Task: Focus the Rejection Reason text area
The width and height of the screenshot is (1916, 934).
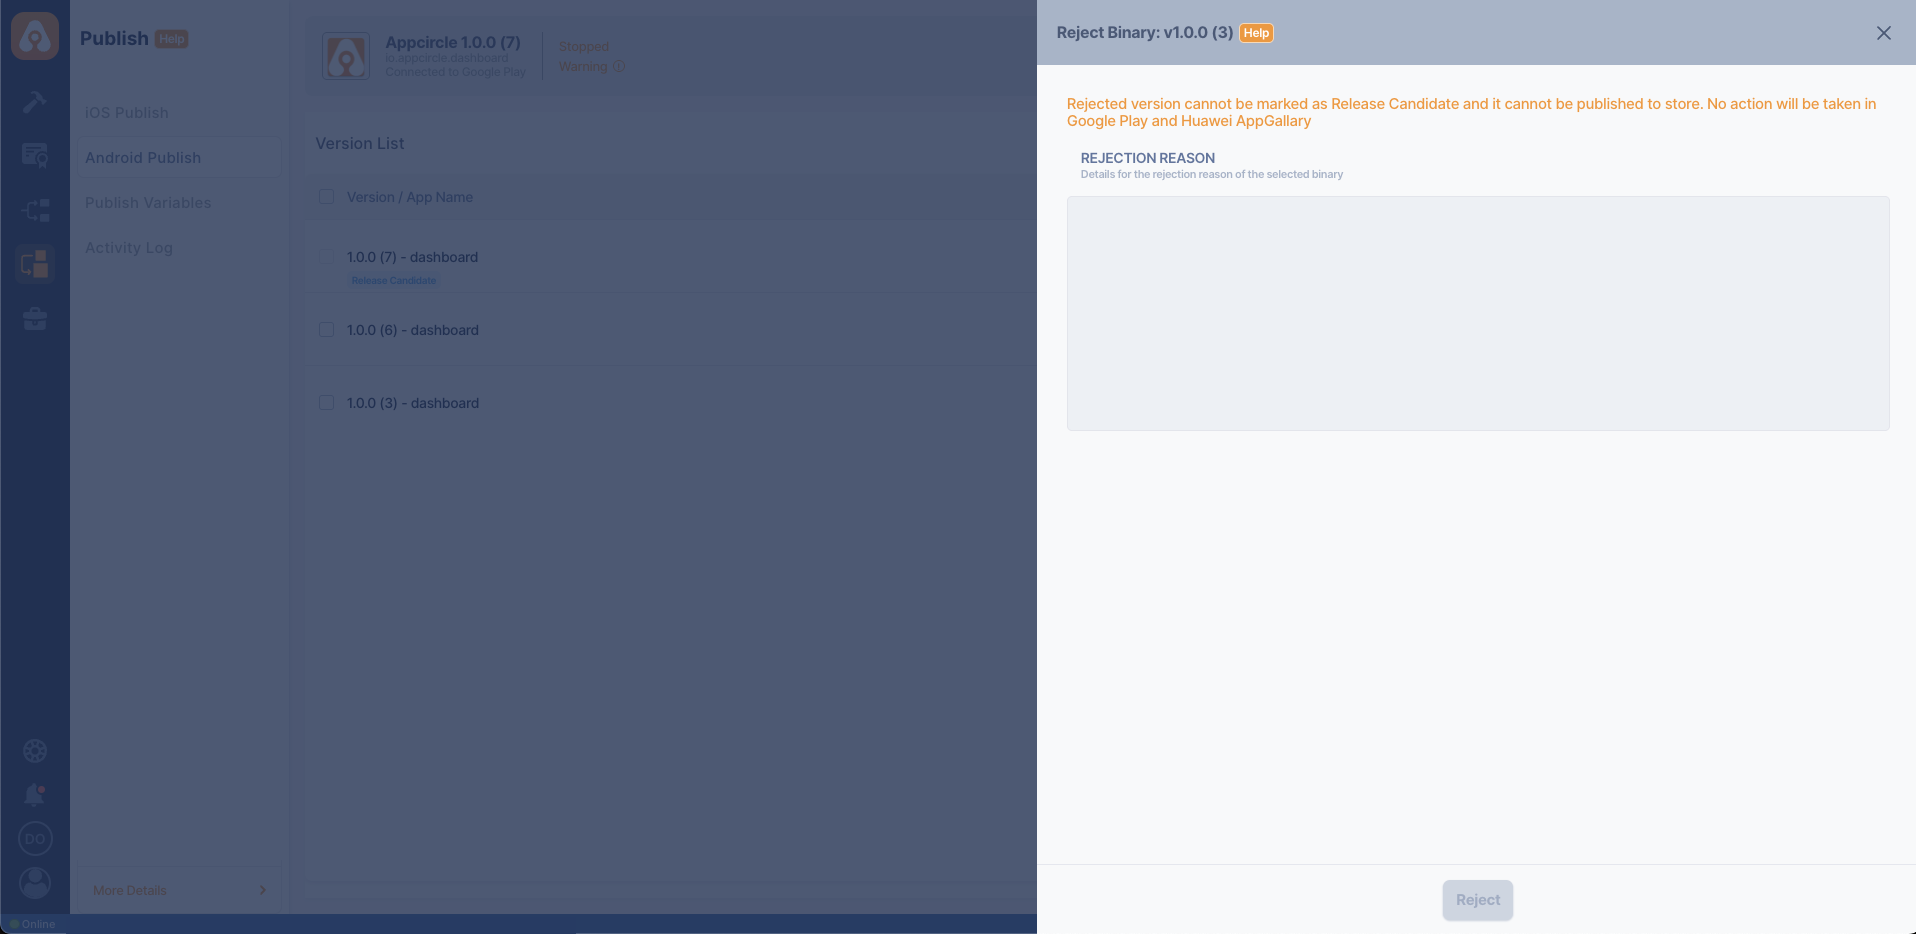Action: click(x=1477, y=313)
